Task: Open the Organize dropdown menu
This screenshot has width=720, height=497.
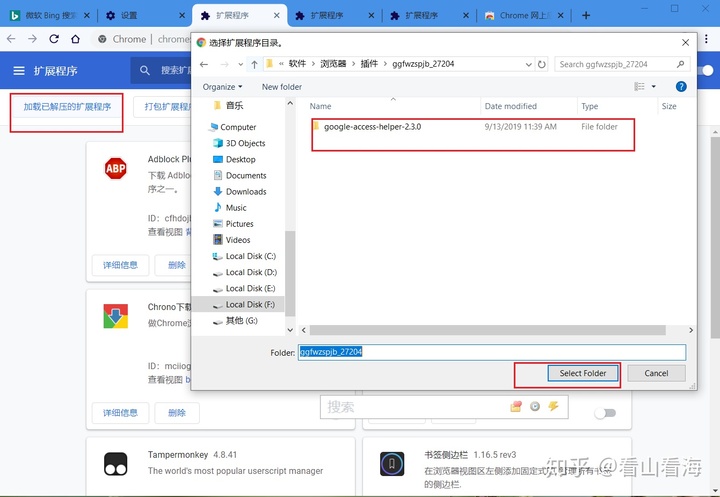Action: pos(222,87)
